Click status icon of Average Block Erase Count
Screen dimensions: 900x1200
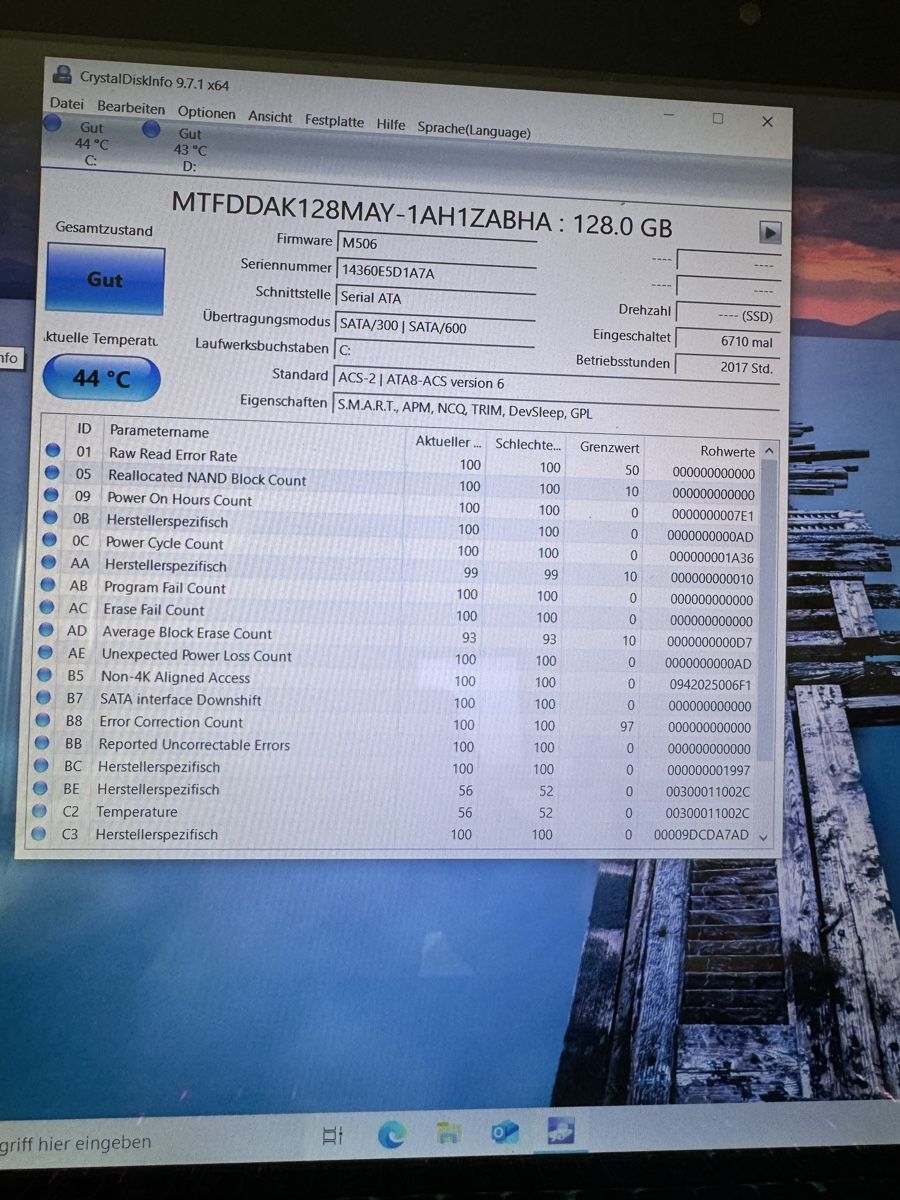click(46, 630)
